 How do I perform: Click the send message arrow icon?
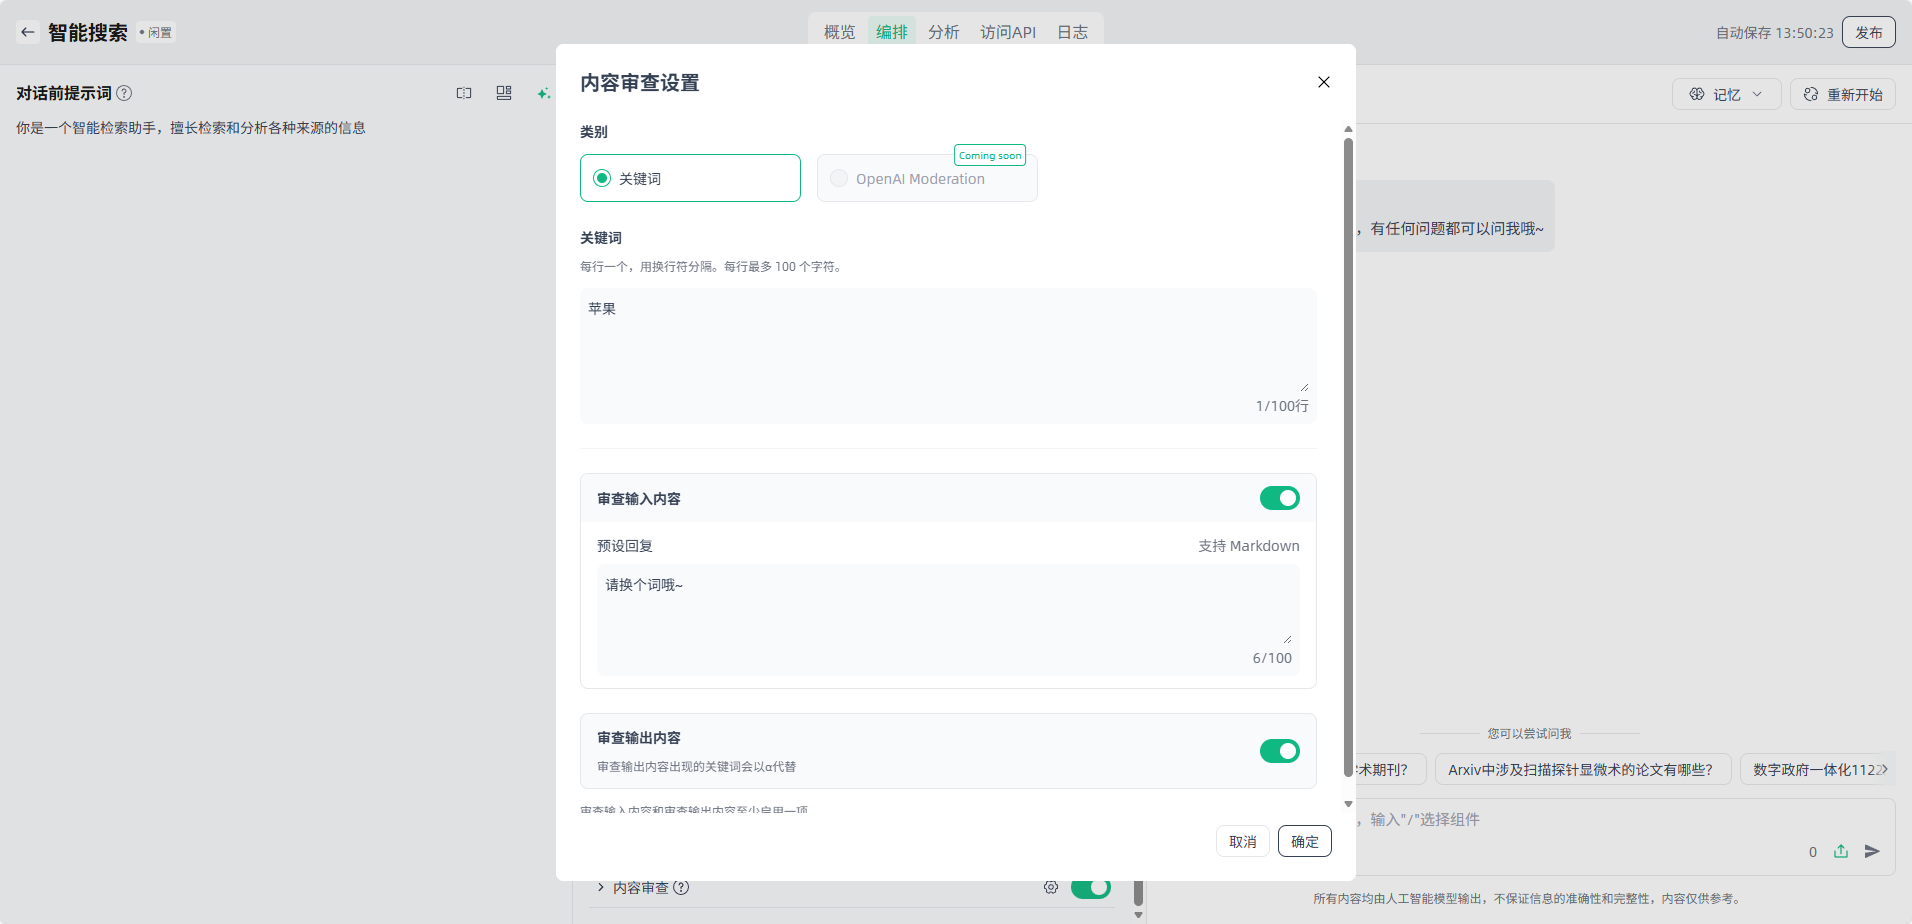point(1872,851)
